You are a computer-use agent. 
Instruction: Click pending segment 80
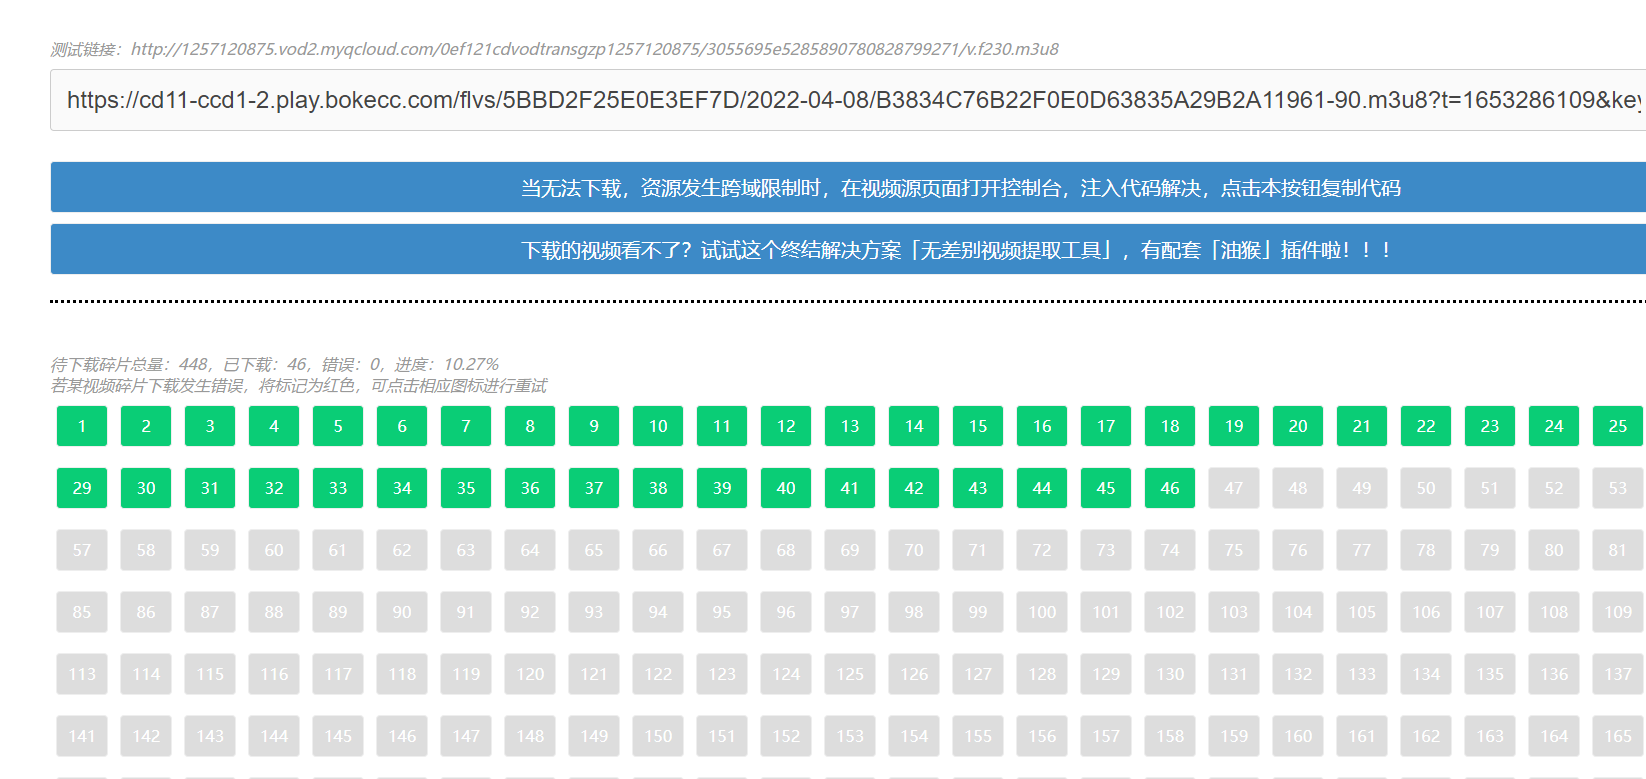(1554, 550)
